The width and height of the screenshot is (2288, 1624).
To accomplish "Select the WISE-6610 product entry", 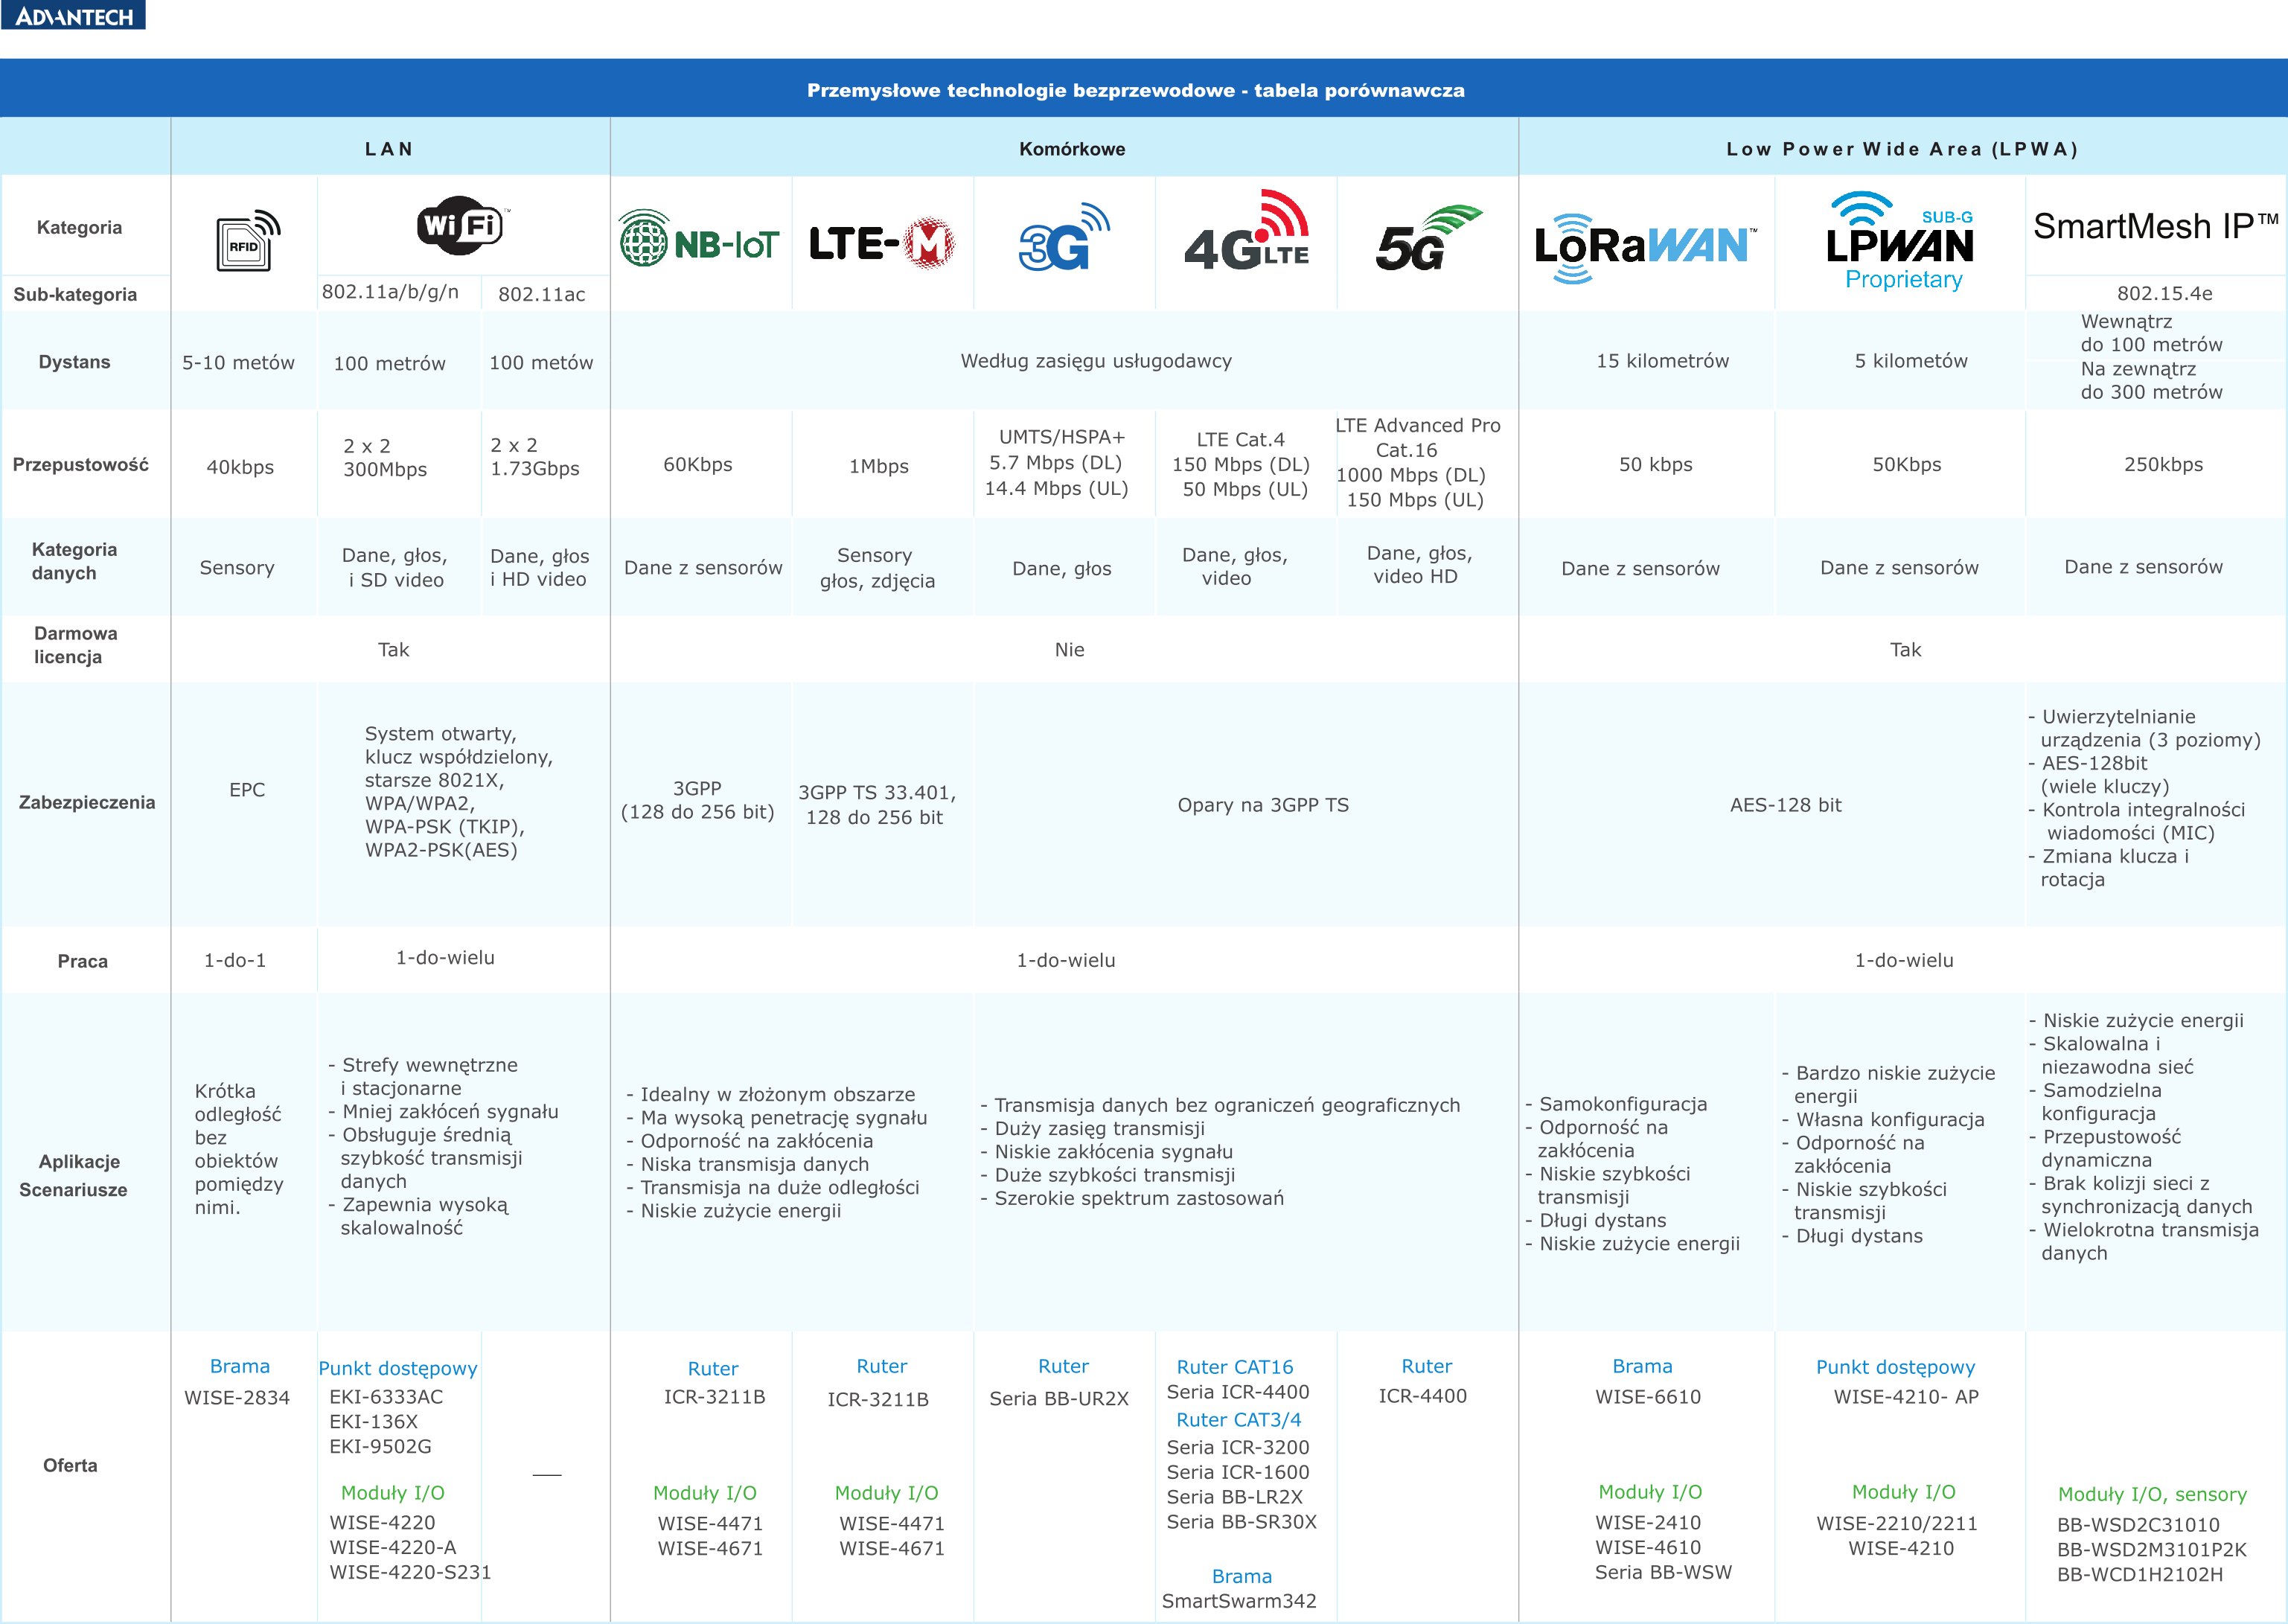I will 1648,1397.
